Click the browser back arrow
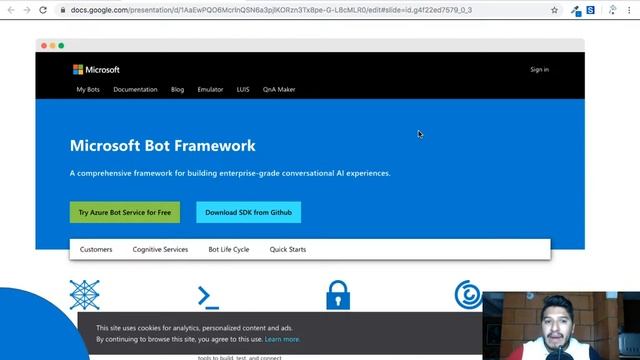 [11, 10]
